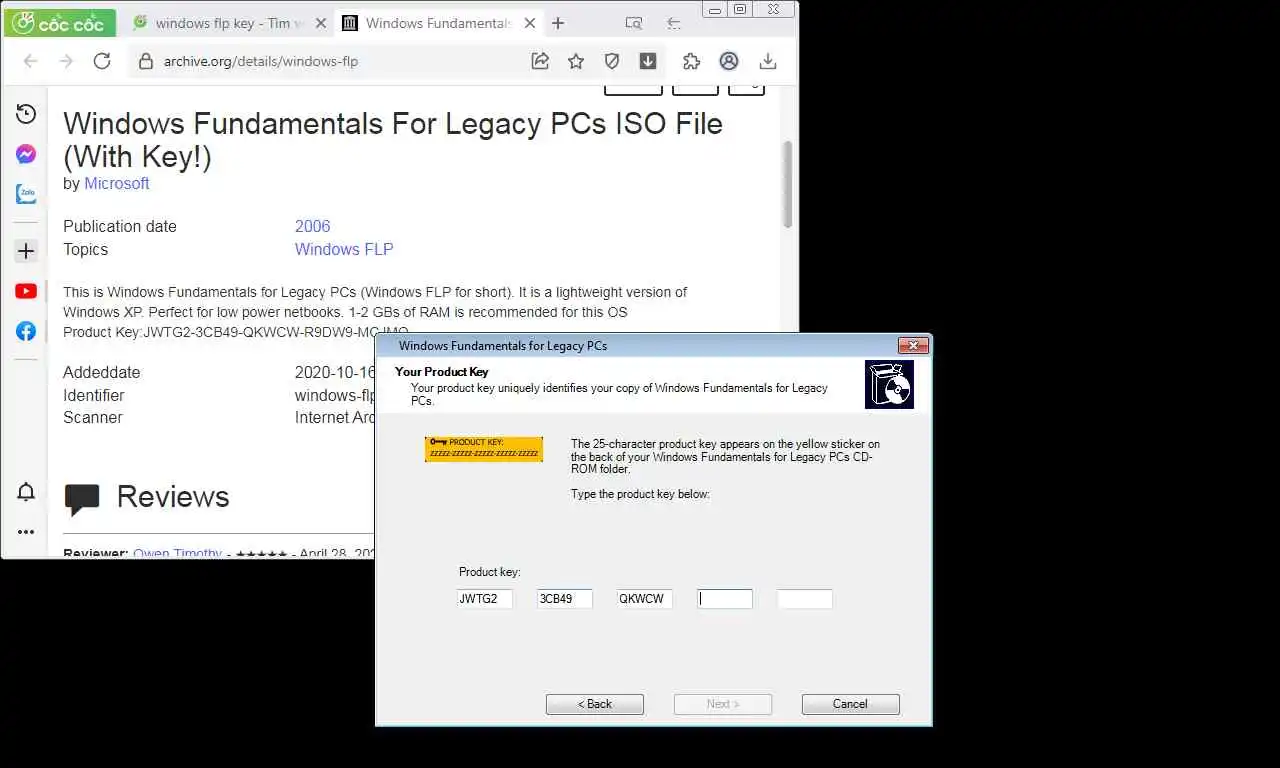Open the sidebar more options dots

(26, 532)
